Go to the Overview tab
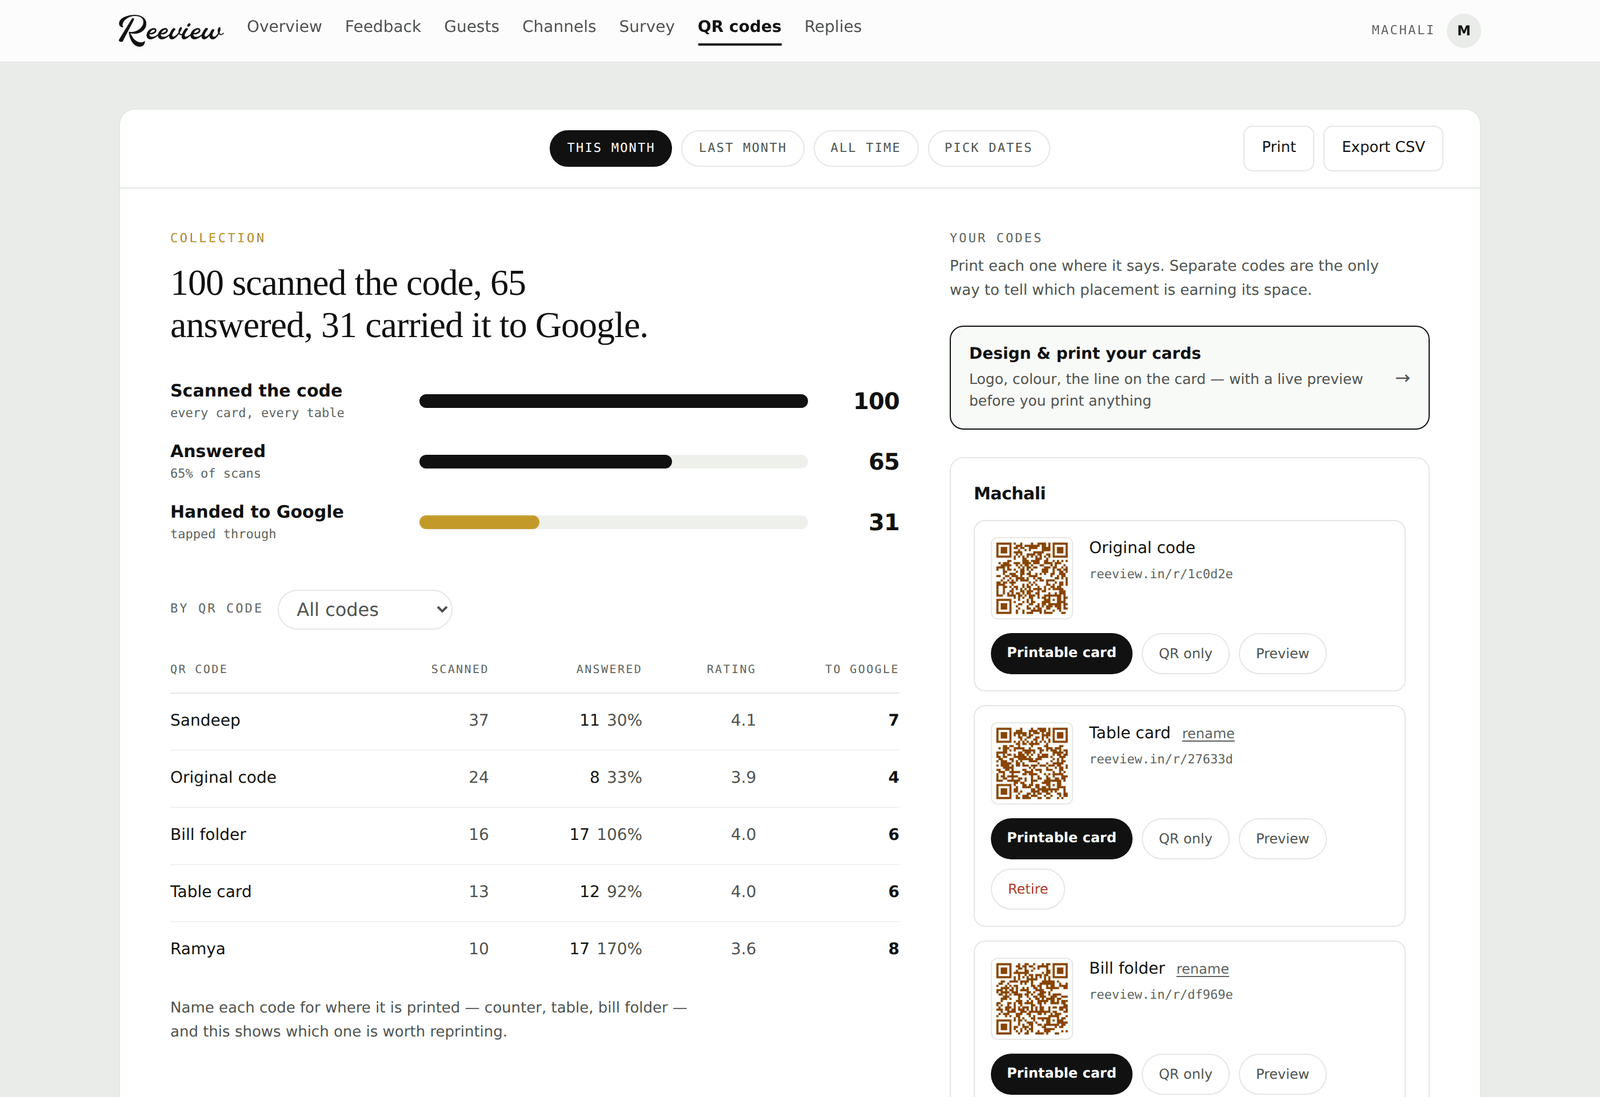The width and height of the screenshot is (1600, 1097). pos(284,27)
